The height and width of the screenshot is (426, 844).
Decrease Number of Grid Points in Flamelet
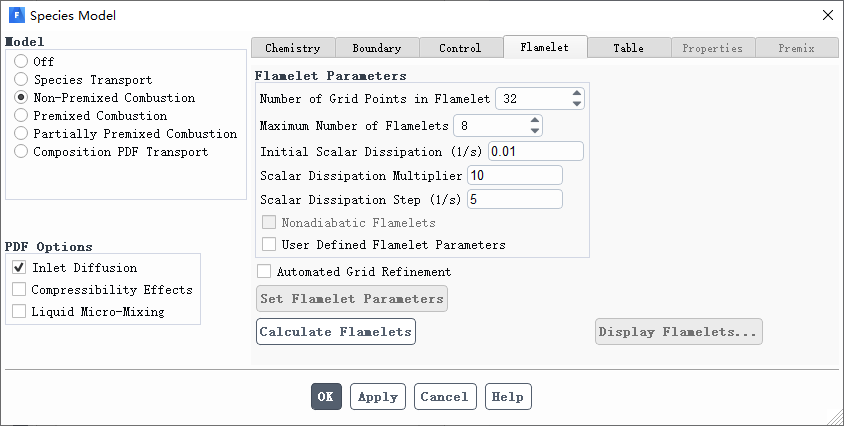tap(576, 103)
